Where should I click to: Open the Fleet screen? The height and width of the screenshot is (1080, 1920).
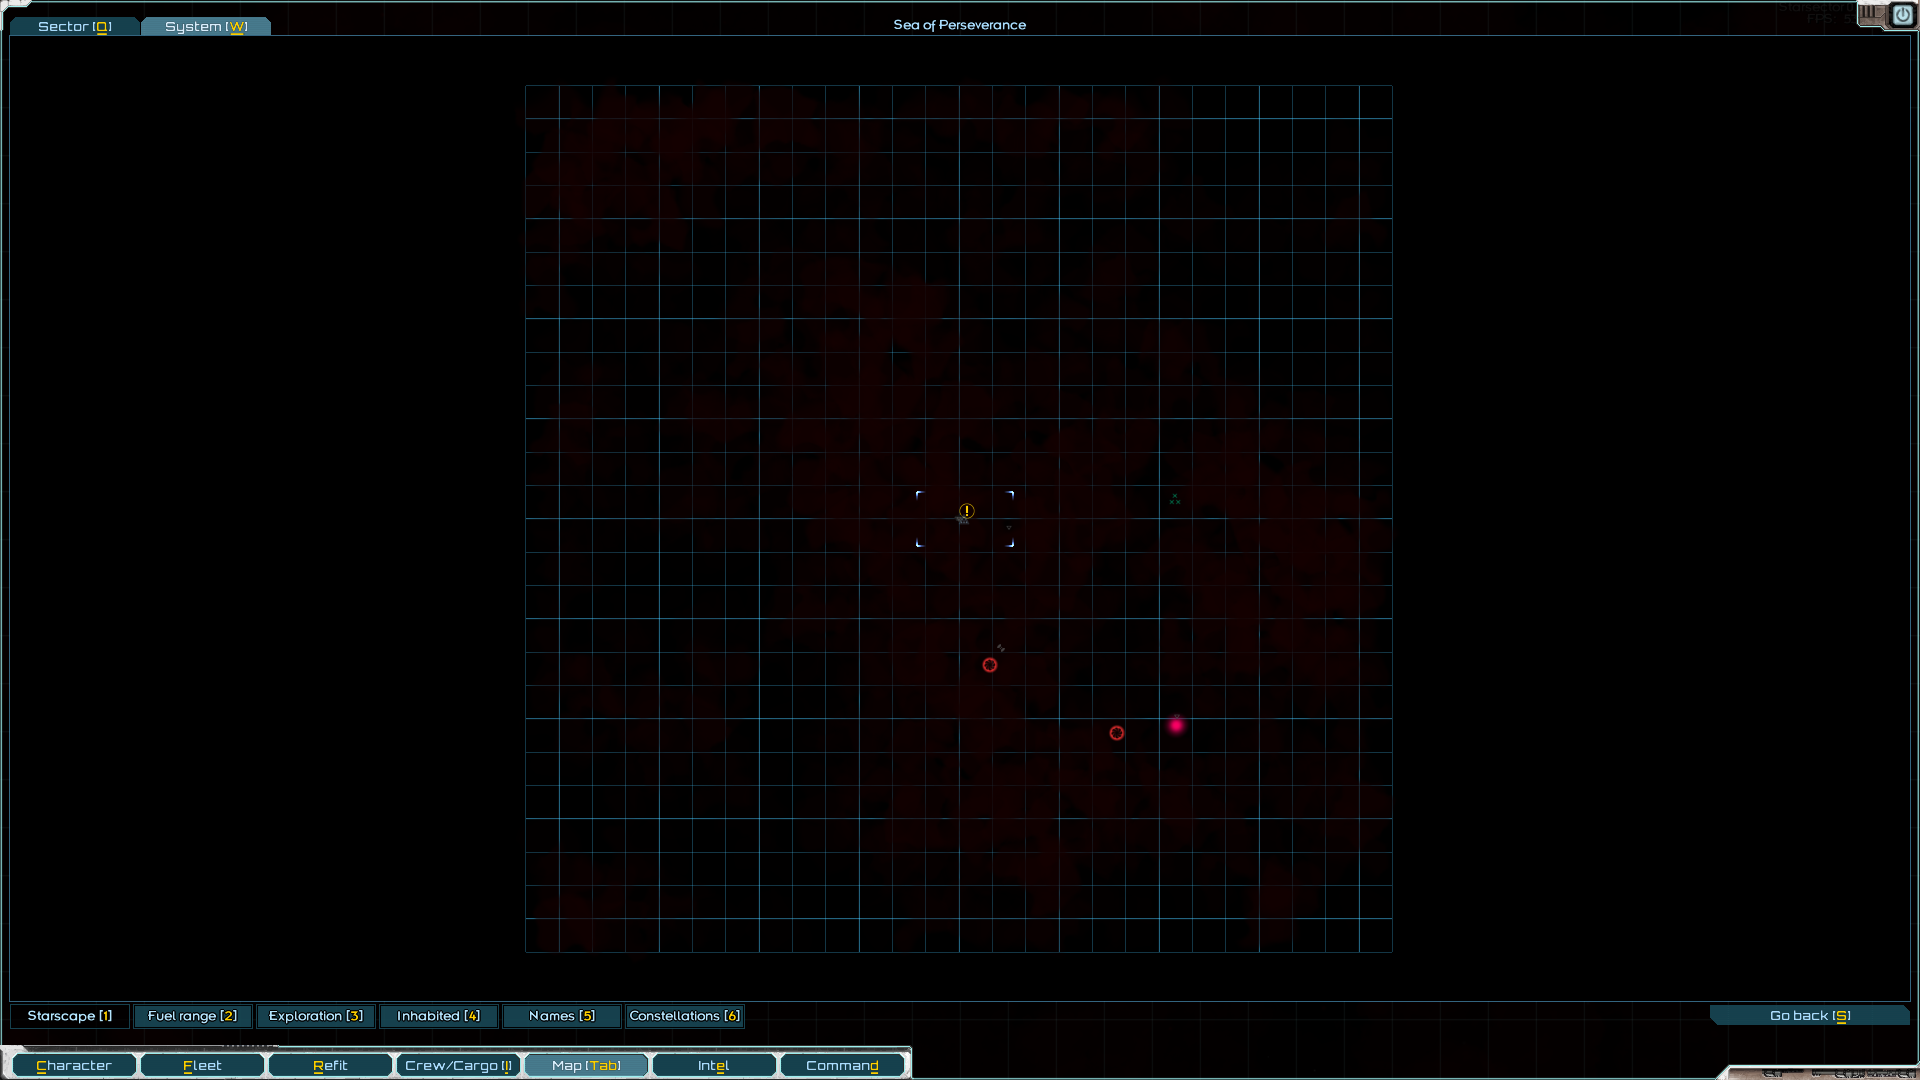[202, 1065]
